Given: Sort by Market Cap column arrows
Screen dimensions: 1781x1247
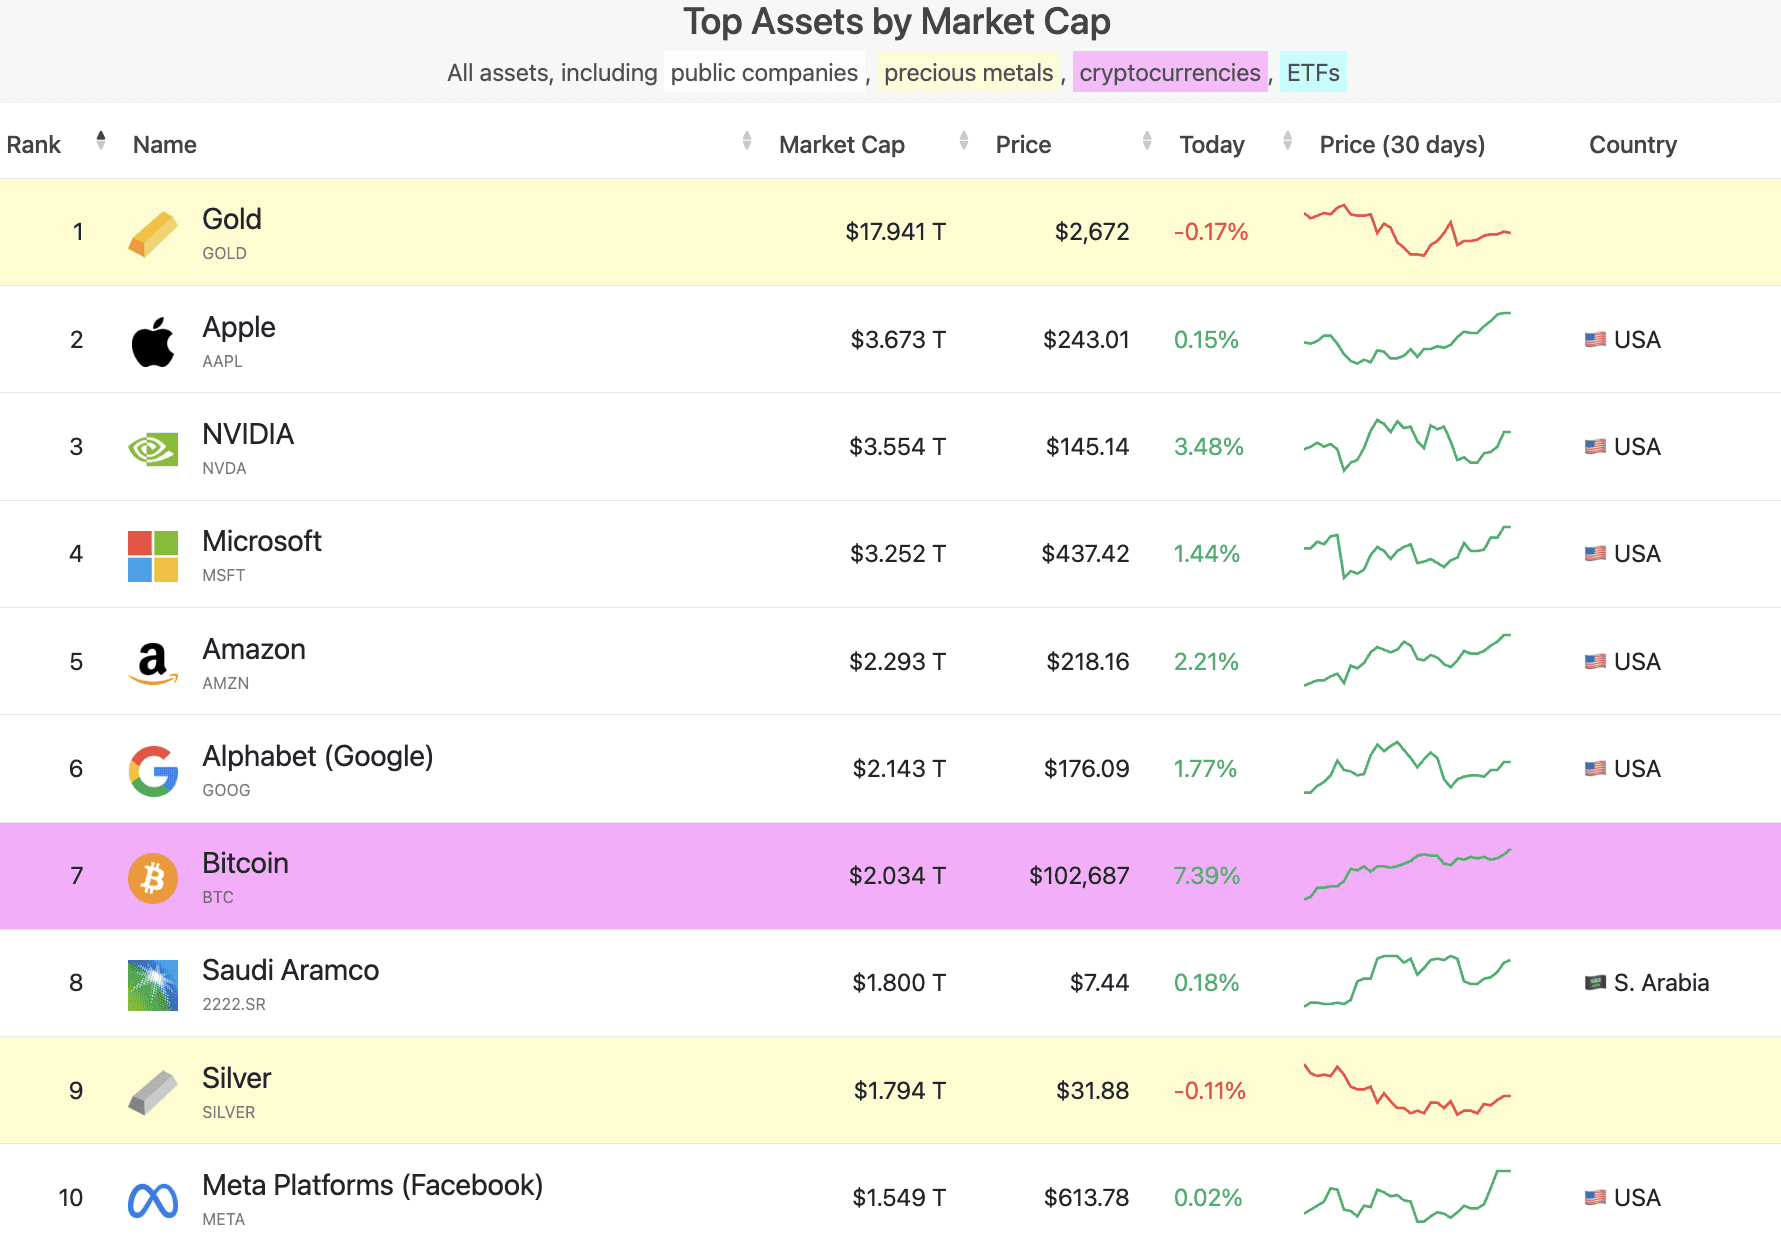Looking at the screenshot, I should pos(963,141).
